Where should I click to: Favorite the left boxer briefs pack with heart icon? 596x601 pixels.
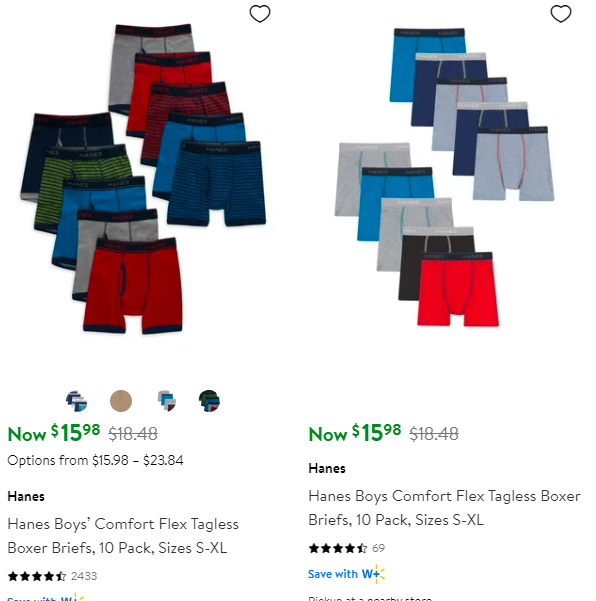click(x=260, y=14)
